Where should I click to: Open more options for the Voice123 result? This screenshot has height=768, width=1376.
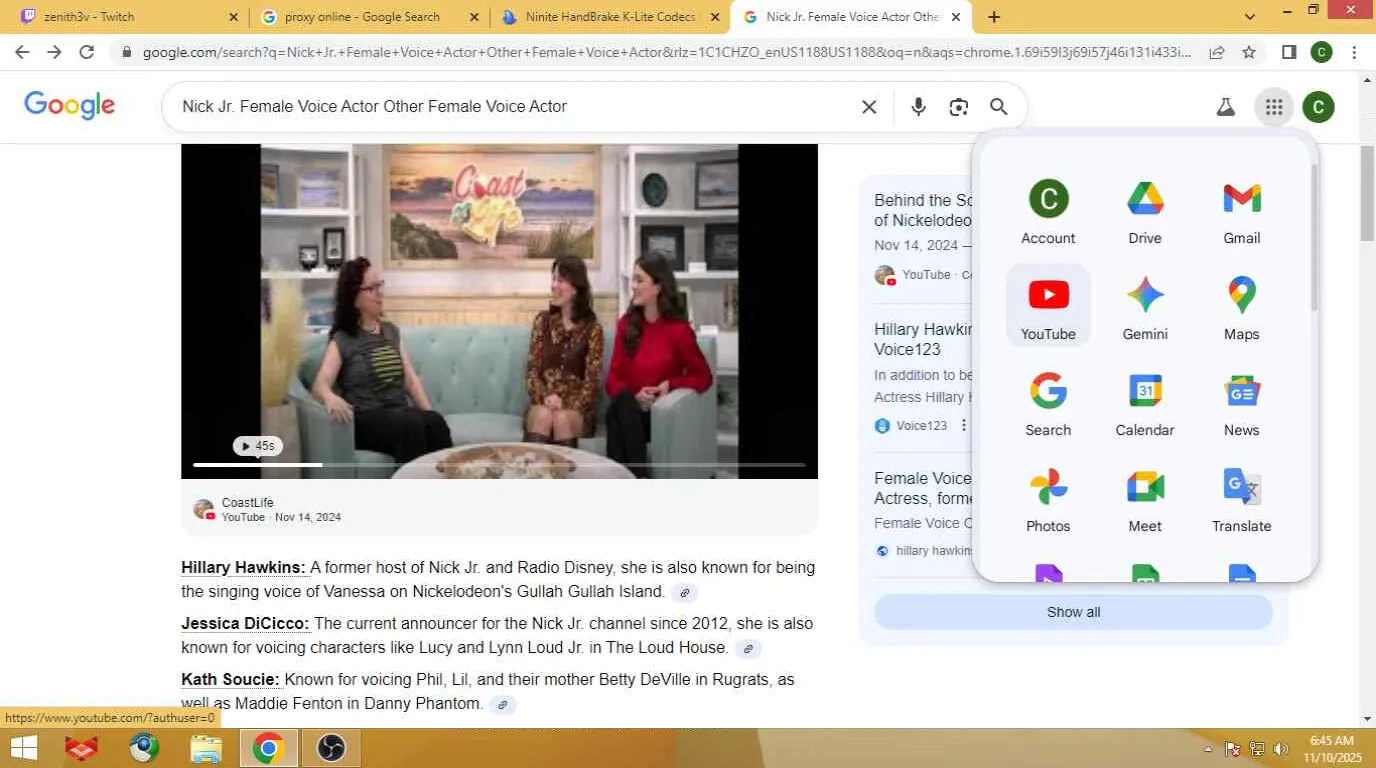pos(964,425)
